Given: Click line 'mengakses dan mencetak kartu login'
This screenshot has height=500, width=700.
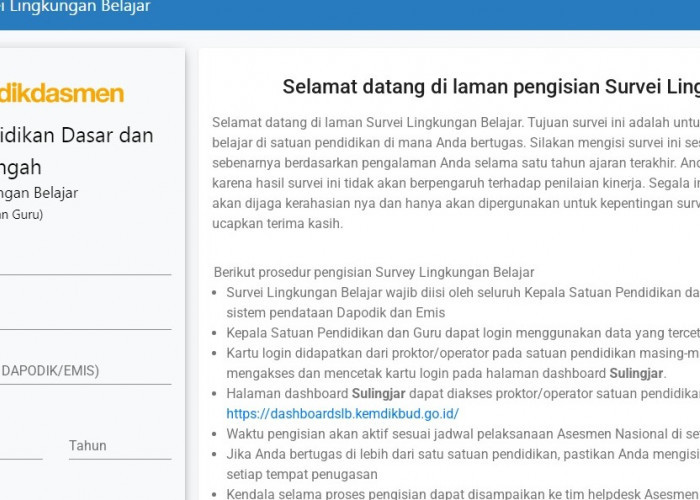Looking at the screenshot, I should pos(446,373).
